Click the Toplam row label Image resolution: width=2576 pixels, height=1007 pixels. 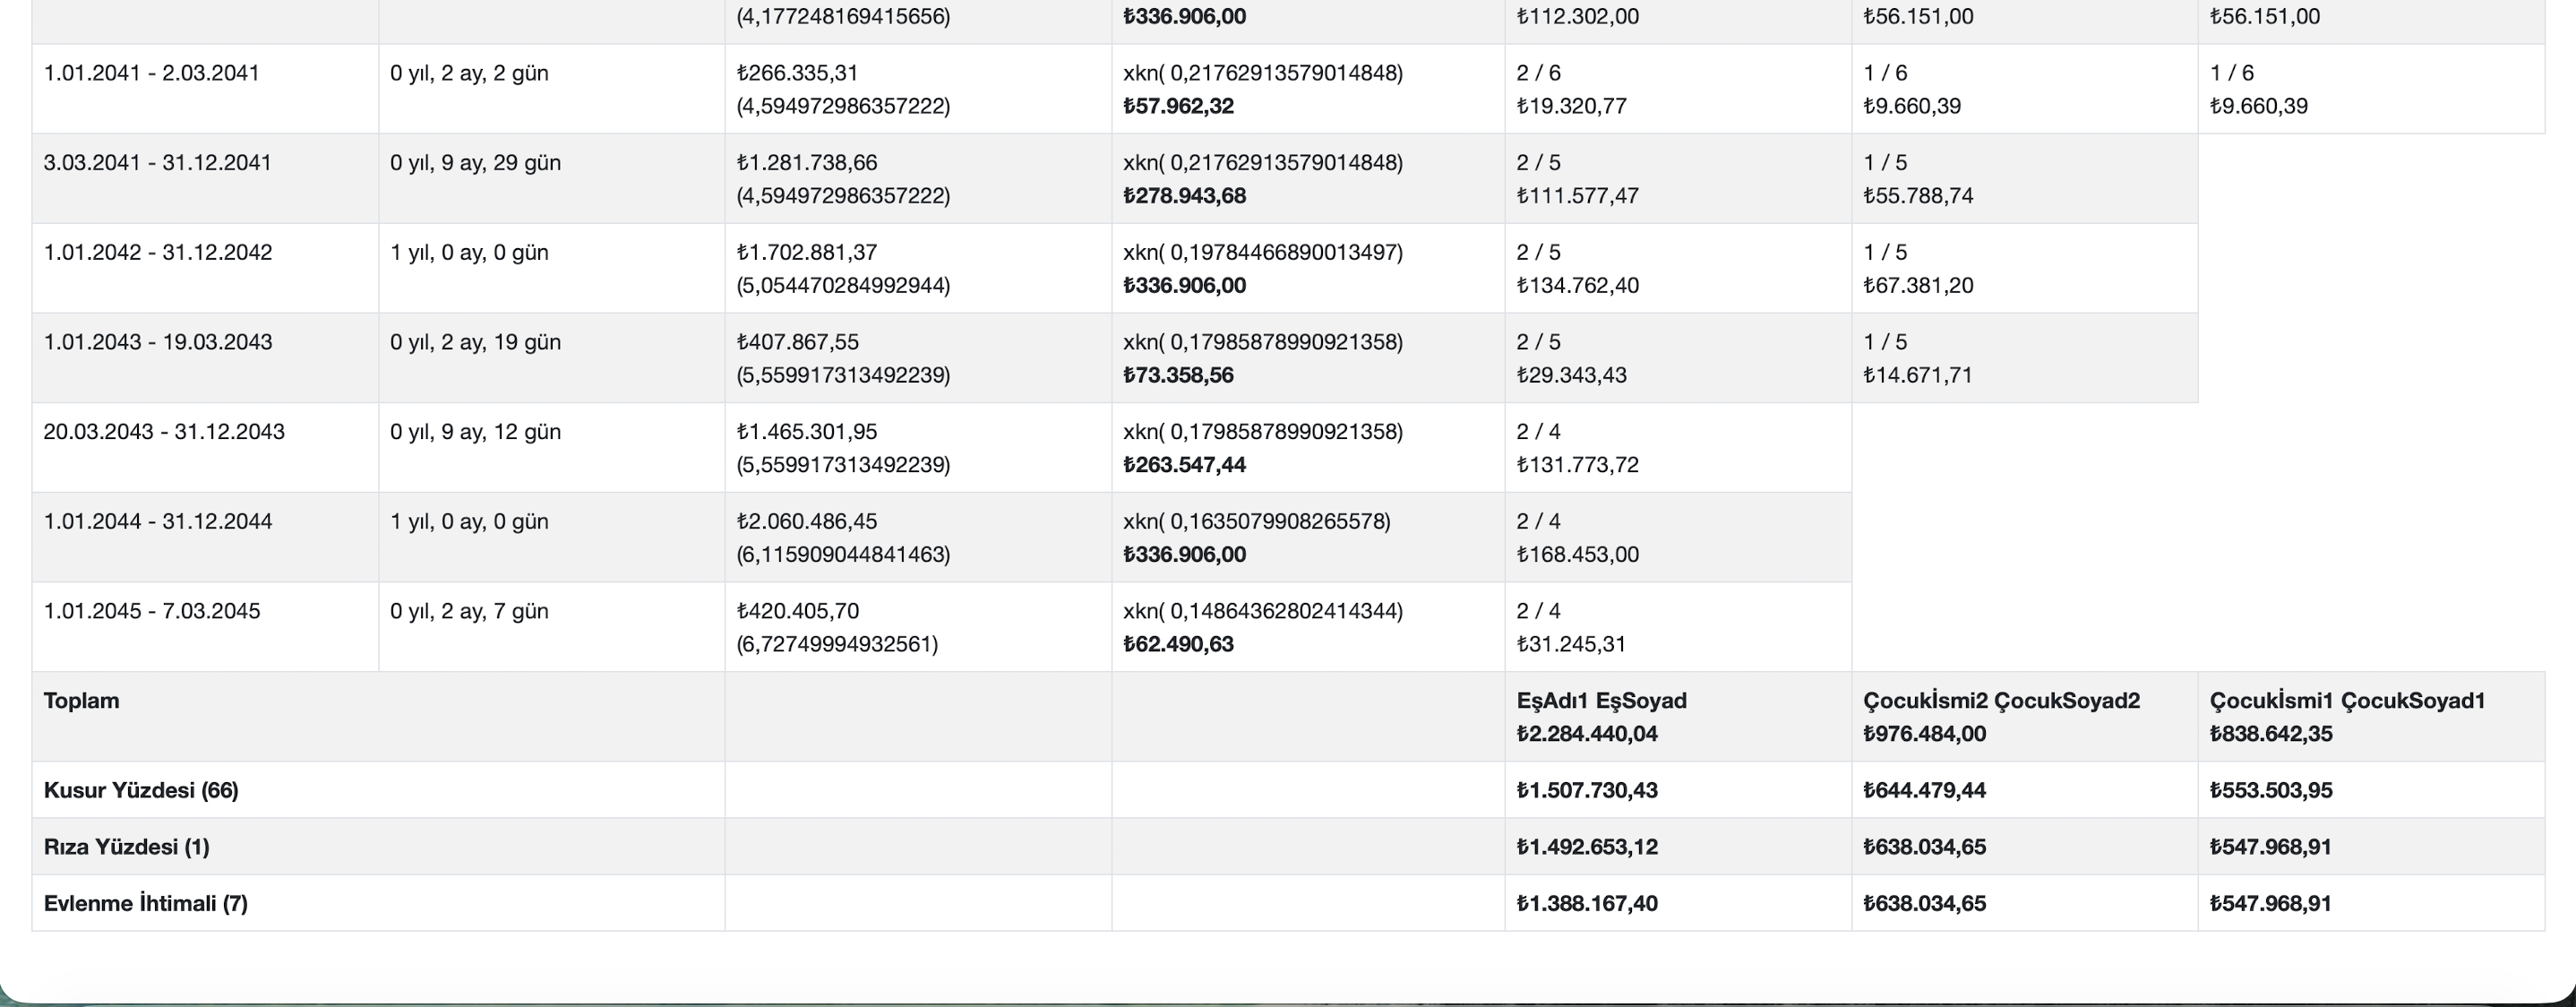pos(82,701)
